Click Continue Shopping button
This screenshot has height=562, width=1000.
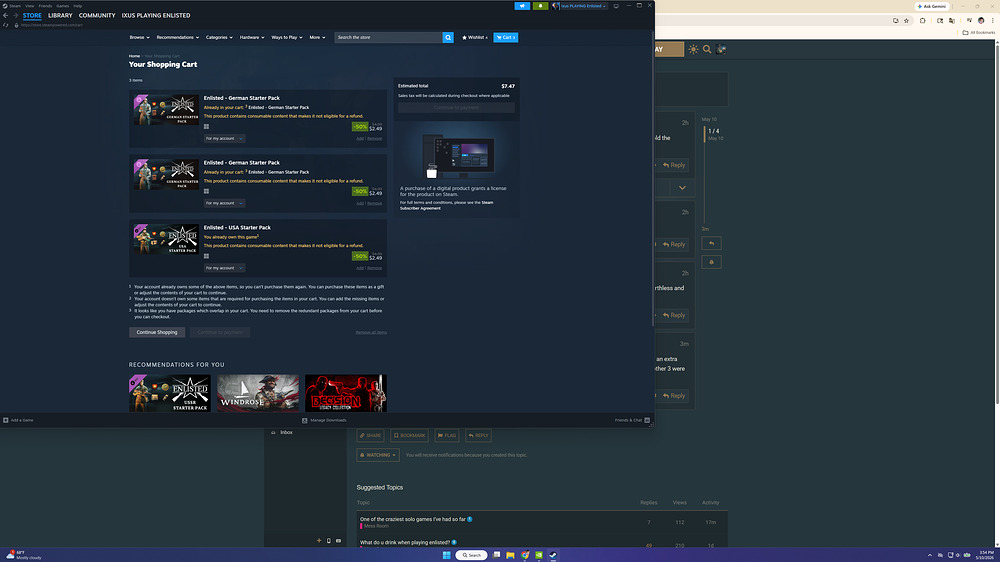157,332
